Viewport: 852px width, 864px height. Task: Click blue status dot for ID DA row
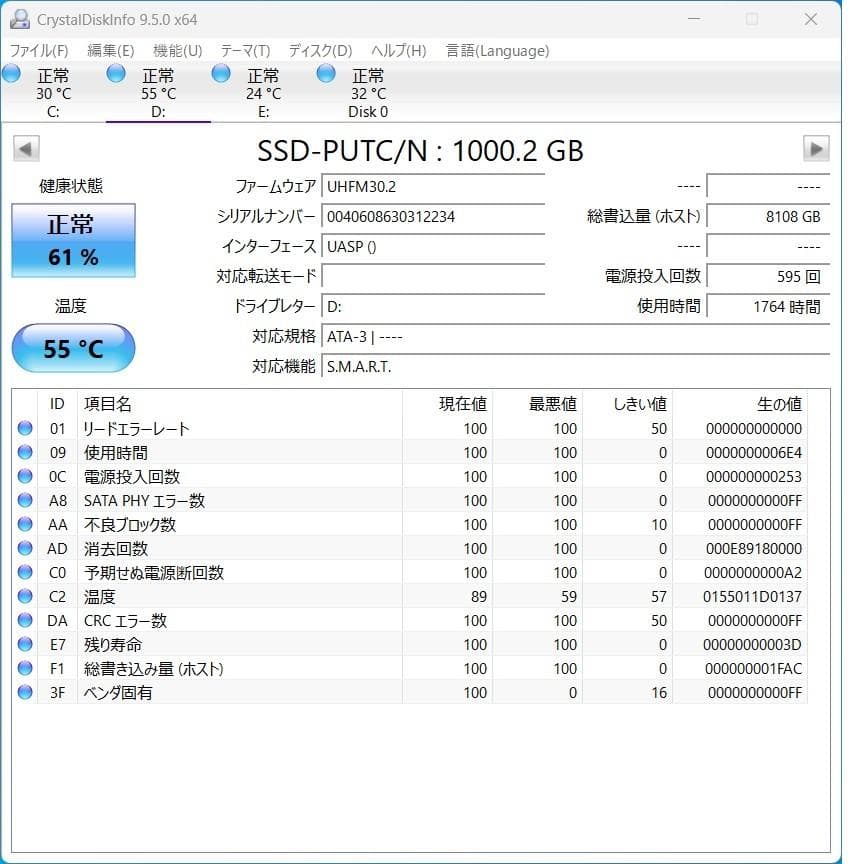click(25, 620)
